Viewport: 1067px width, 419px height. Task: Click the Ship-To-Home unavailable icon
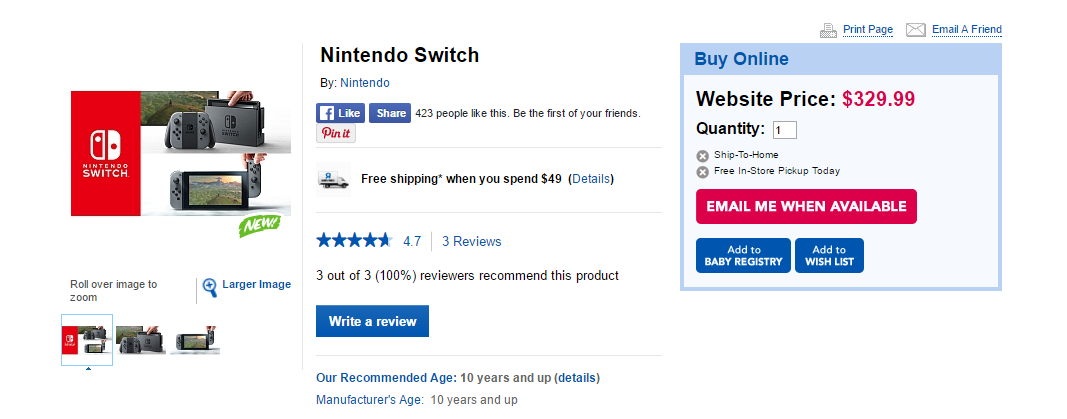pyautogui.click(x=703, y=156)
